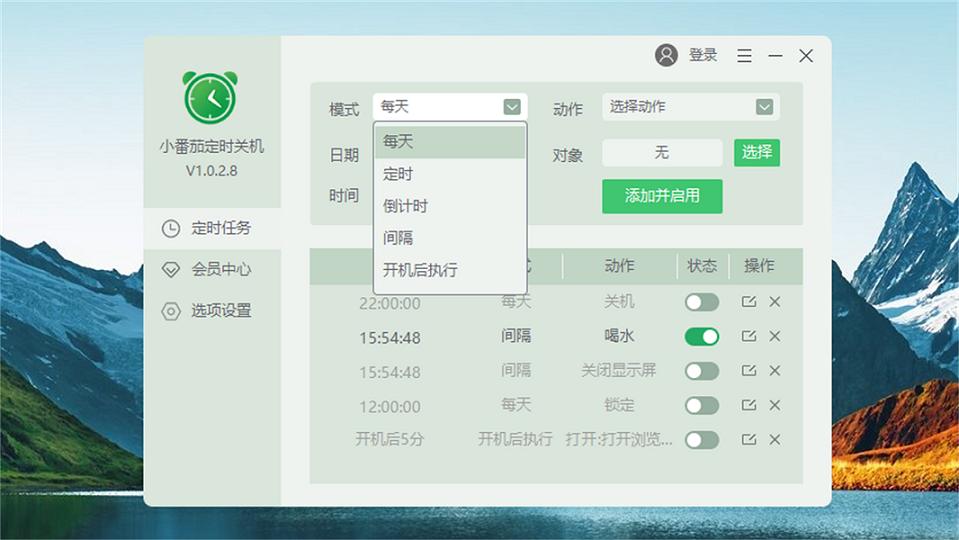Choose 开机后执行 option in mode list
The width and height of the screenshot is (959, 540).
(420, 270)
